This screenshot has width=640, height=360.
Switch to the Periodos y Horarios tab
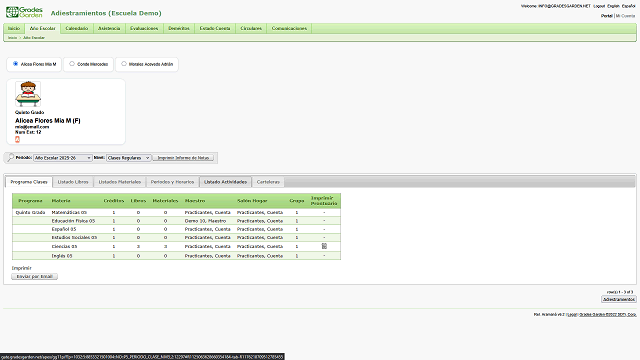(x=172, y=182)
